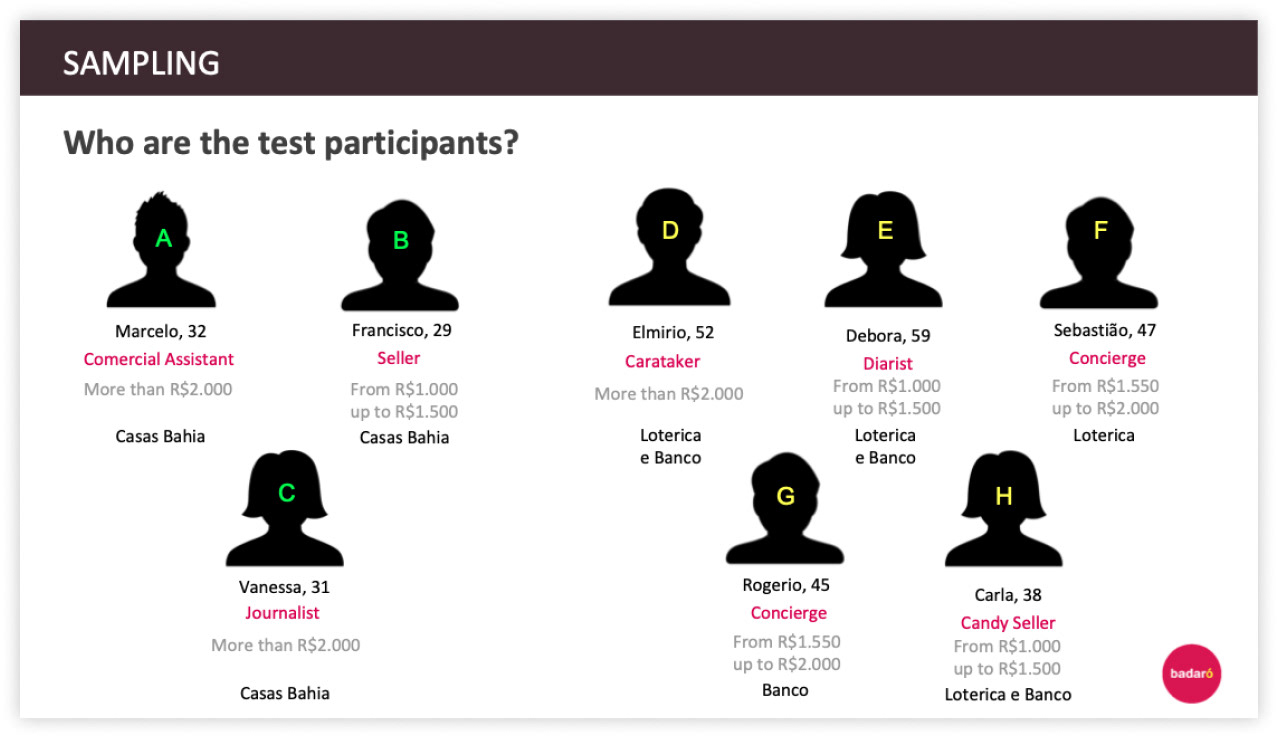This screenshot has height=739, width=1278.
Task: Click the name "Sebastião, 47"
Action: [1105, 330]
